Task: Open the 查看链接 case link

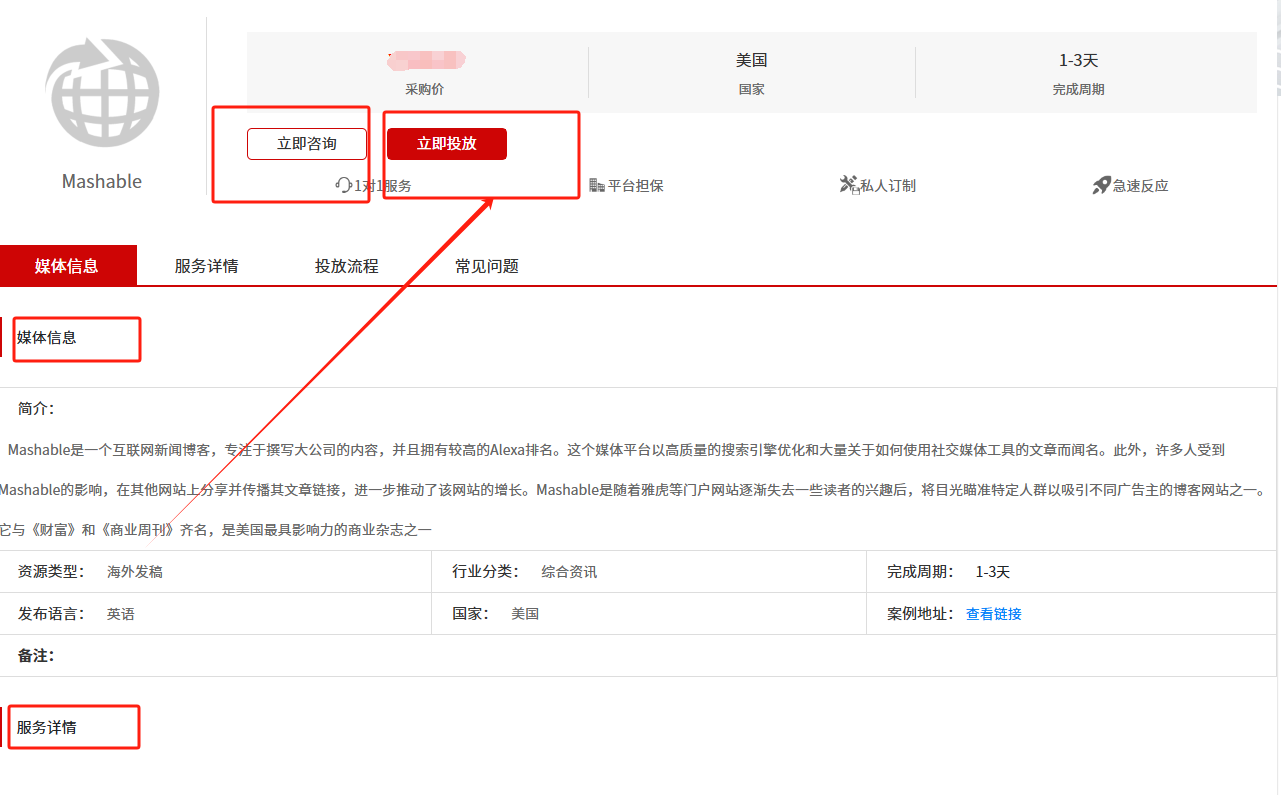Action: tap(993, 614)
